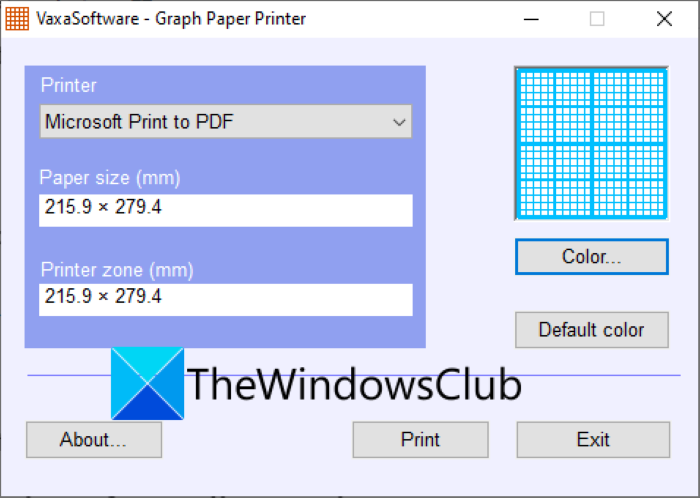Screen dimensions: 700x498
Task: Click the 'Printer' label text
Action: (x=69, y=85)
